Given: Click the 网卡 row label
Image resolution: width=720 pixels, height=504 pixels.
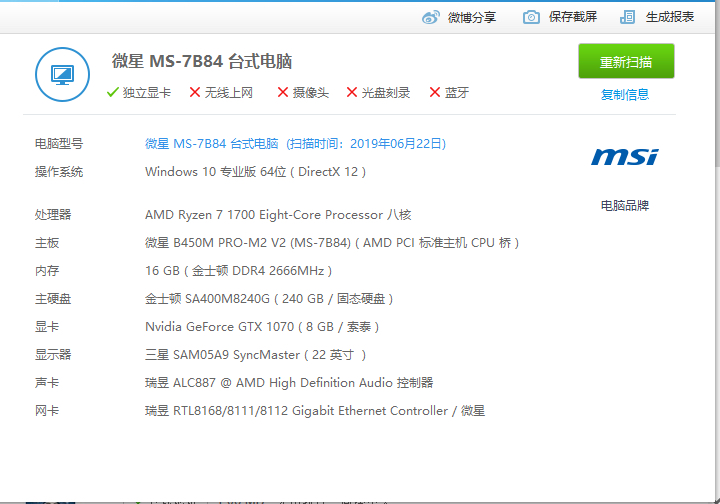Looking at the screenshot, I should [x=47, y=410].
